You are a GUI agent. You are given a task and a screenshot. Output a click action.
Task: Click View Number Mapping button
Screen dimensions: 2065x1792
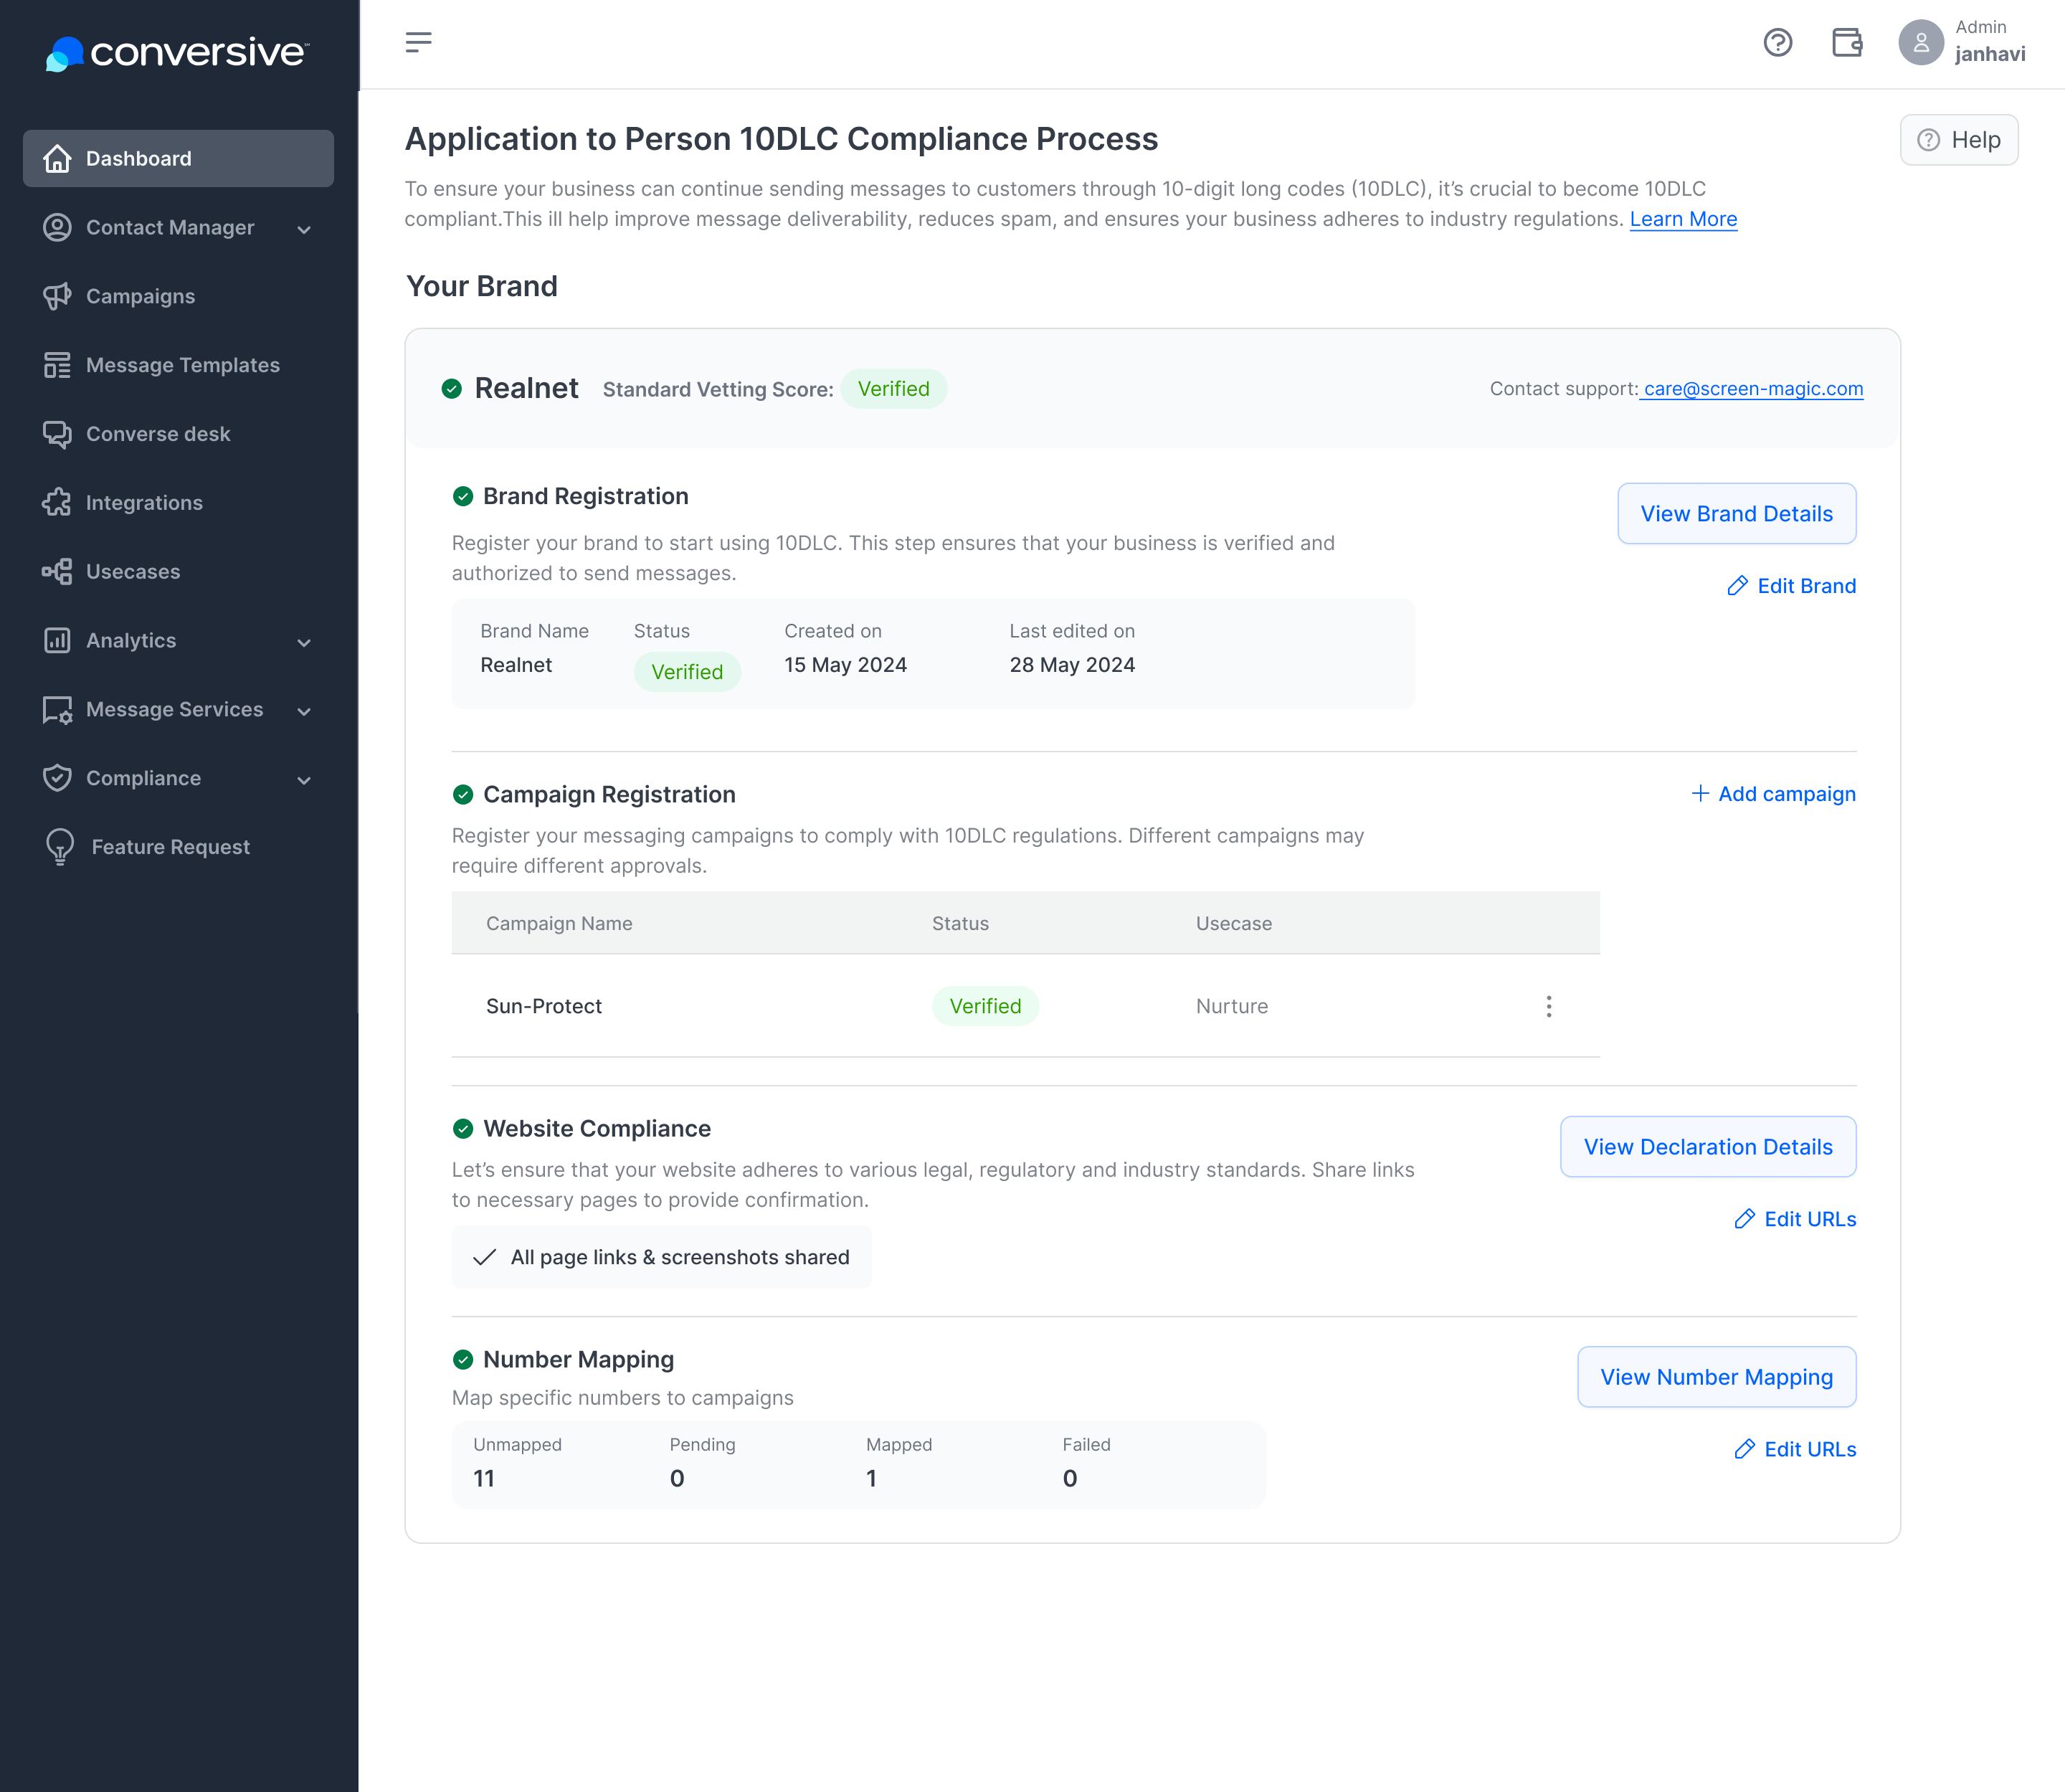pyautogui.click(x=1716, y=1377)
